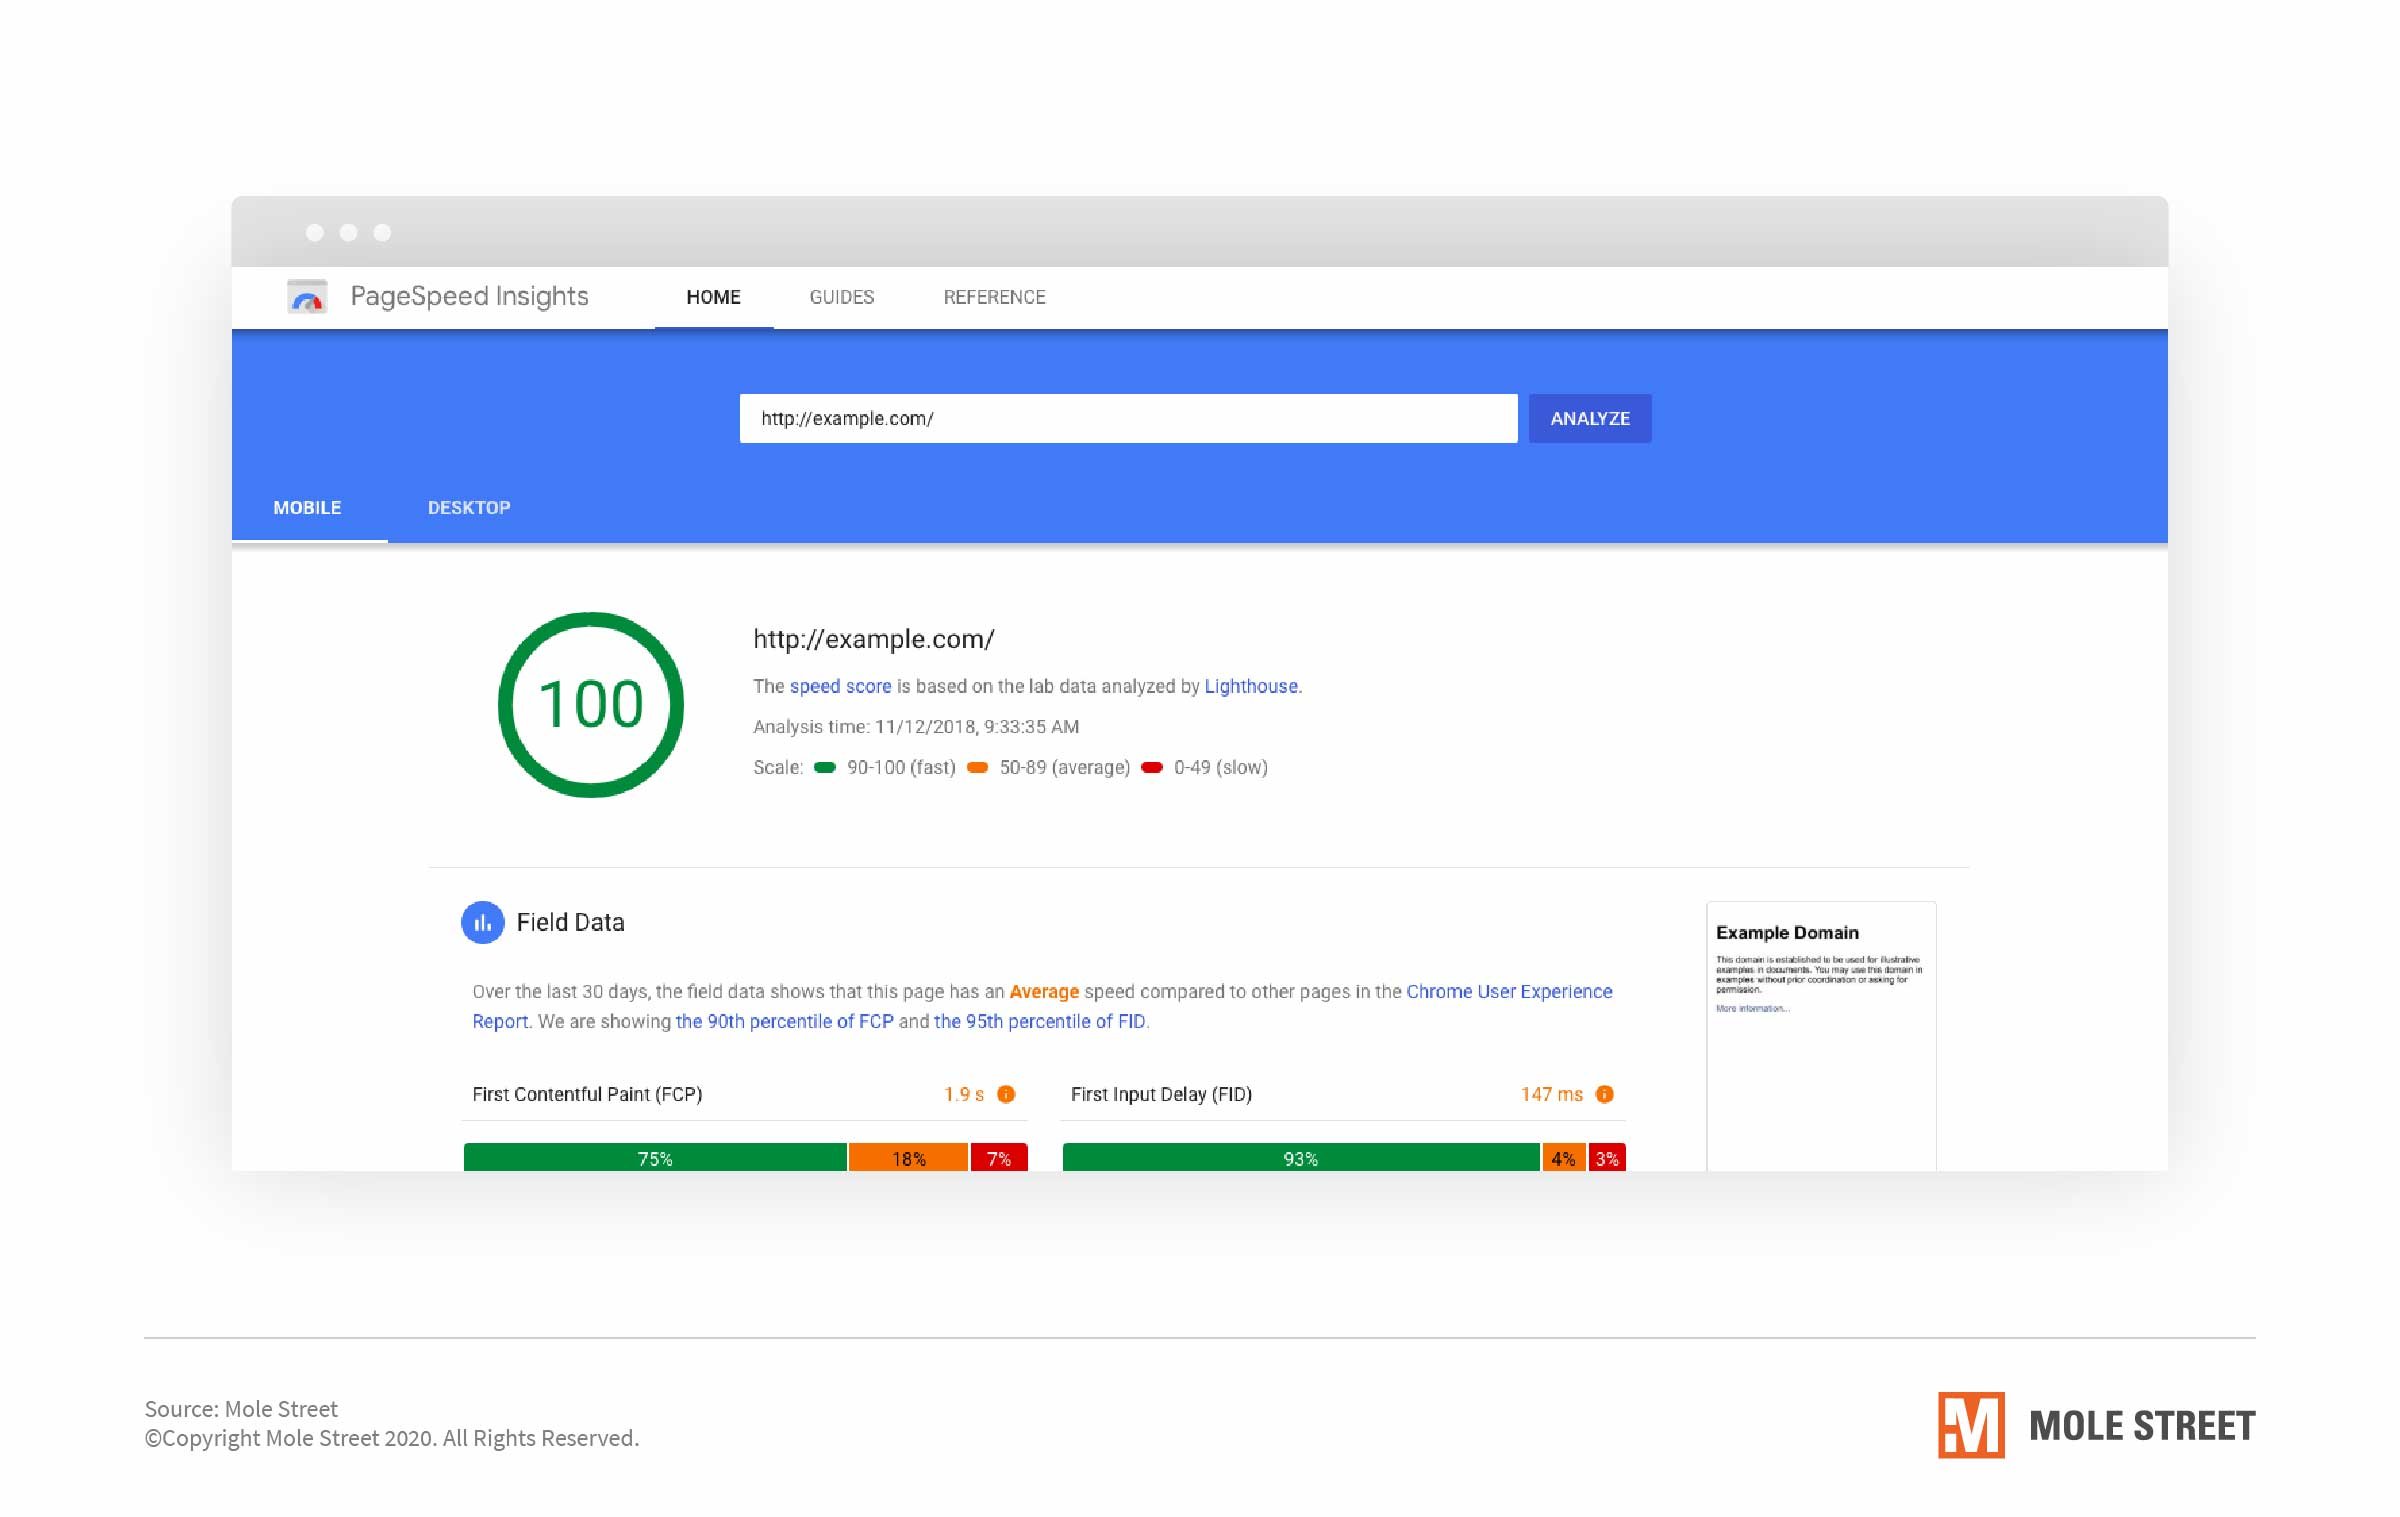Click the green 75% FCP bar segment

[655, 1158]
